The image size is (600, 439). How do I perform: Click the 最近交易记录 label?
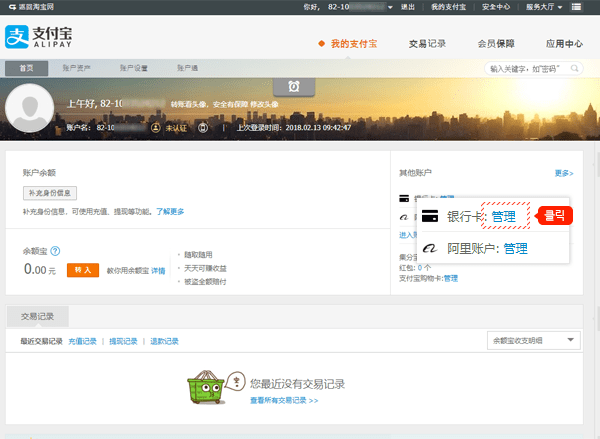[x=41, y=341]
